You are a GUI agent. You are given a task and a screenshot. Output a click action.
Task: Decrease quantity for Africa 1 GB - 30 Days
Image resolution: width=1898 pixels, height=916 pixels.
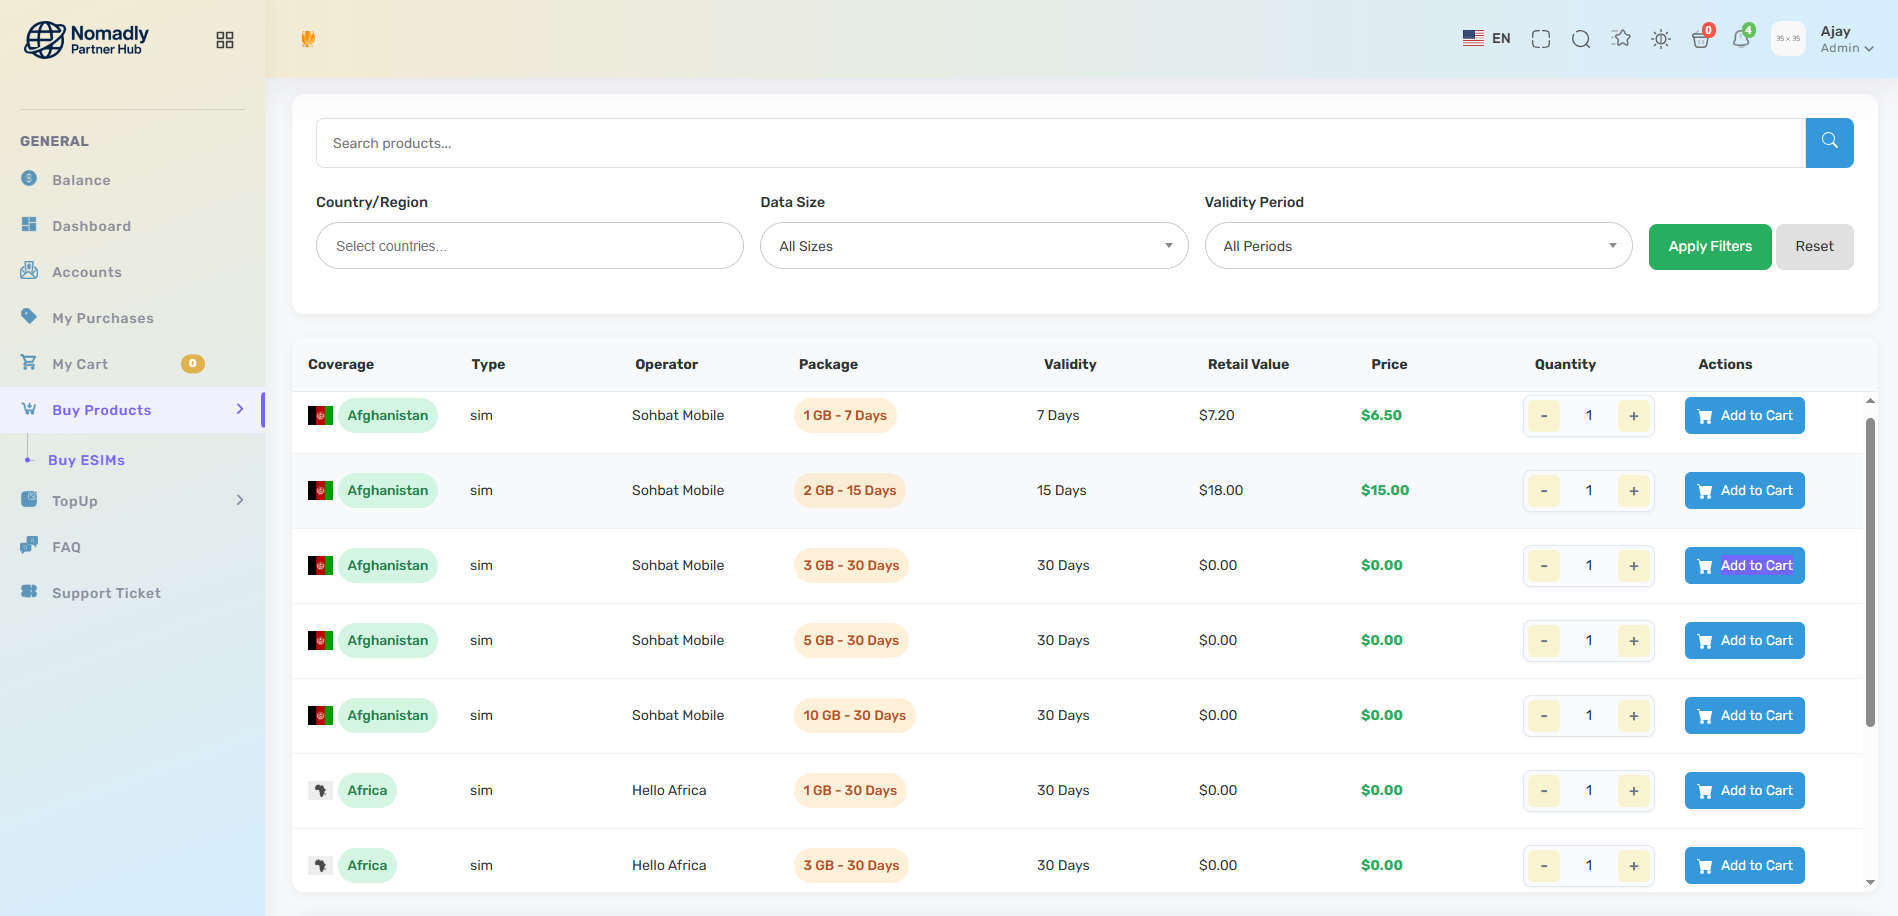[1544, 791]
